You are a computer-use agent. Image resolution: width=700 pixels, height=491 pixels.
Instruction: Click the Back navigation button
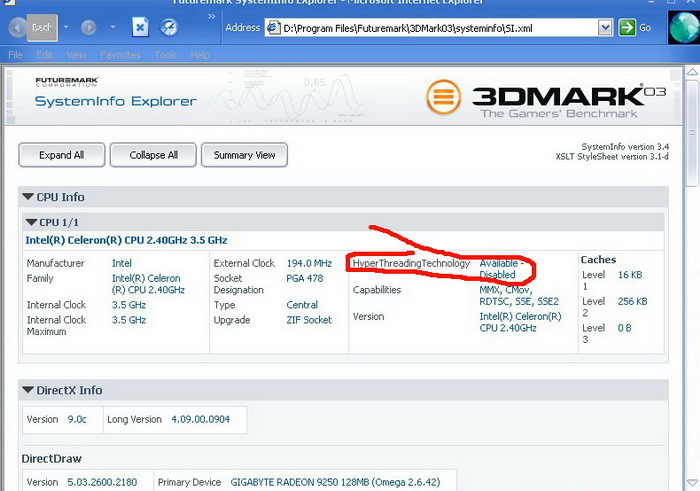pyautogui.click(x=32, y=28)
